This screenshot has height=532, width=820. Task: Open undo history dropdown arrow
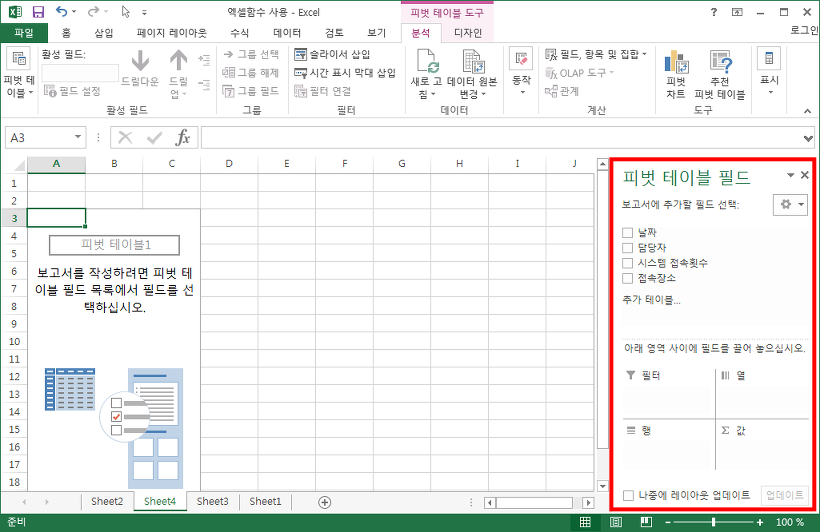pos(74,12)
